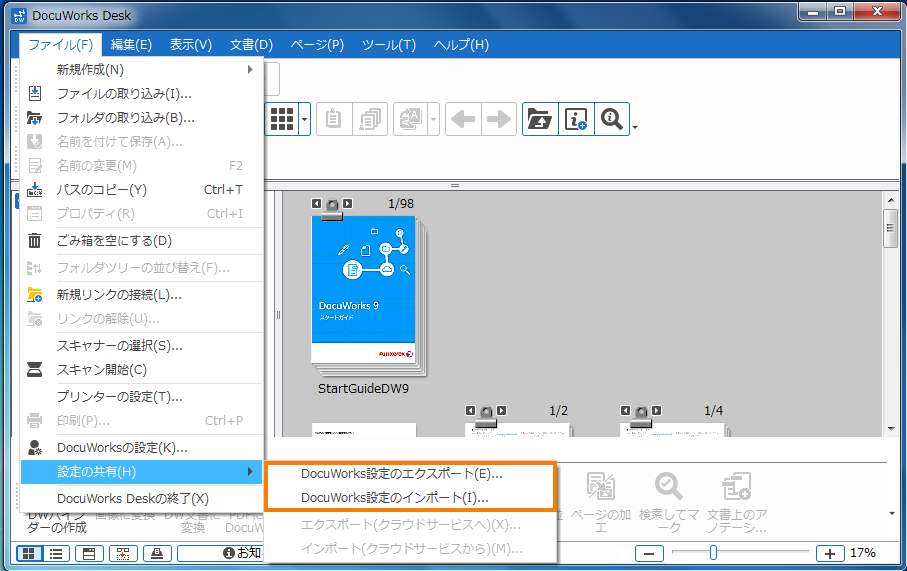Click the OCR text conversion toolbar icon

coord(410,119)
